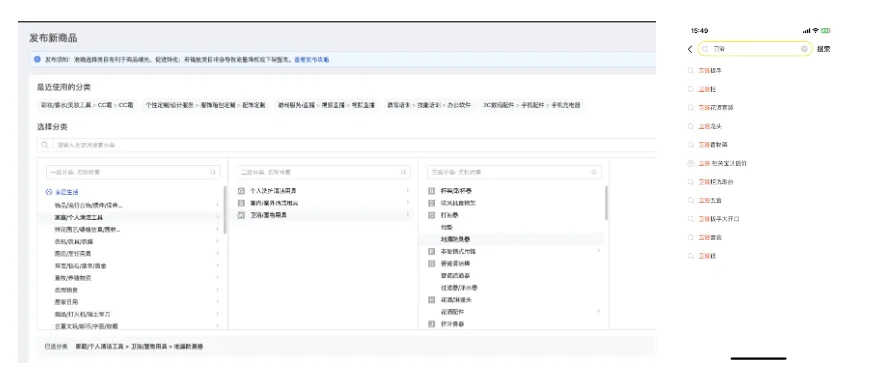Select 珠宝/钻石/翡翠/黄金 category
Image resolution: width=869 pixels, height=378 pixels.
80,266
